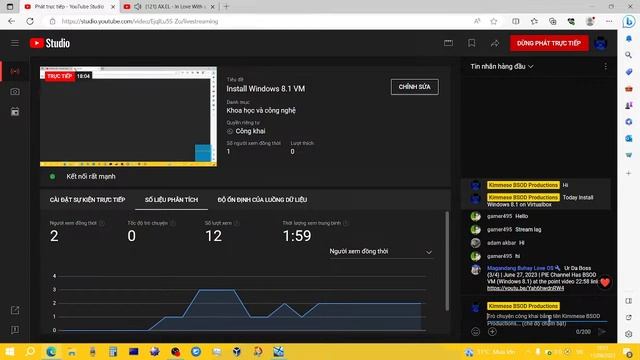
Task: Open Edge sidebar settings gear icon
Action: [x=629, y=334]
